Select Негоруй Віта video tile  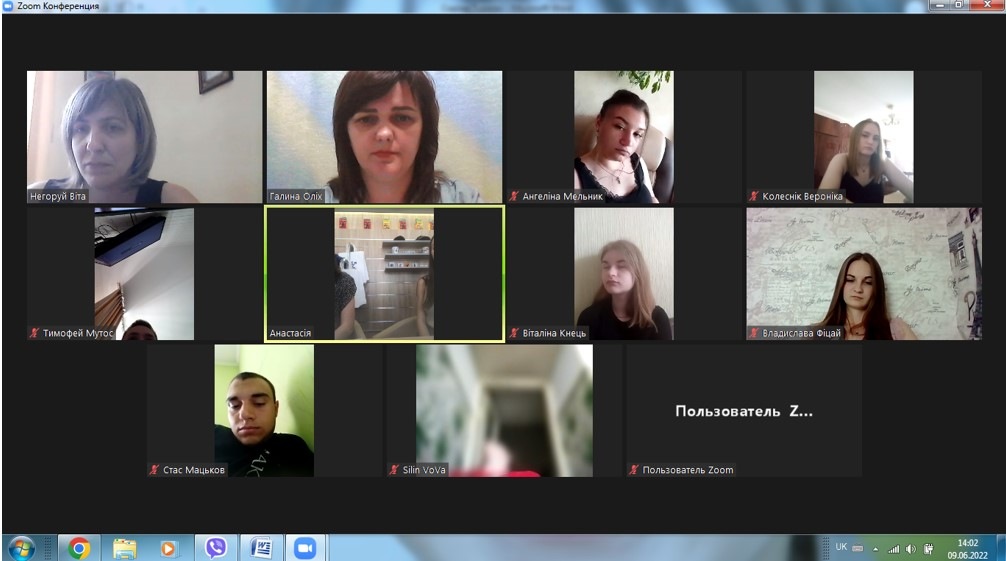coord(144,137)
